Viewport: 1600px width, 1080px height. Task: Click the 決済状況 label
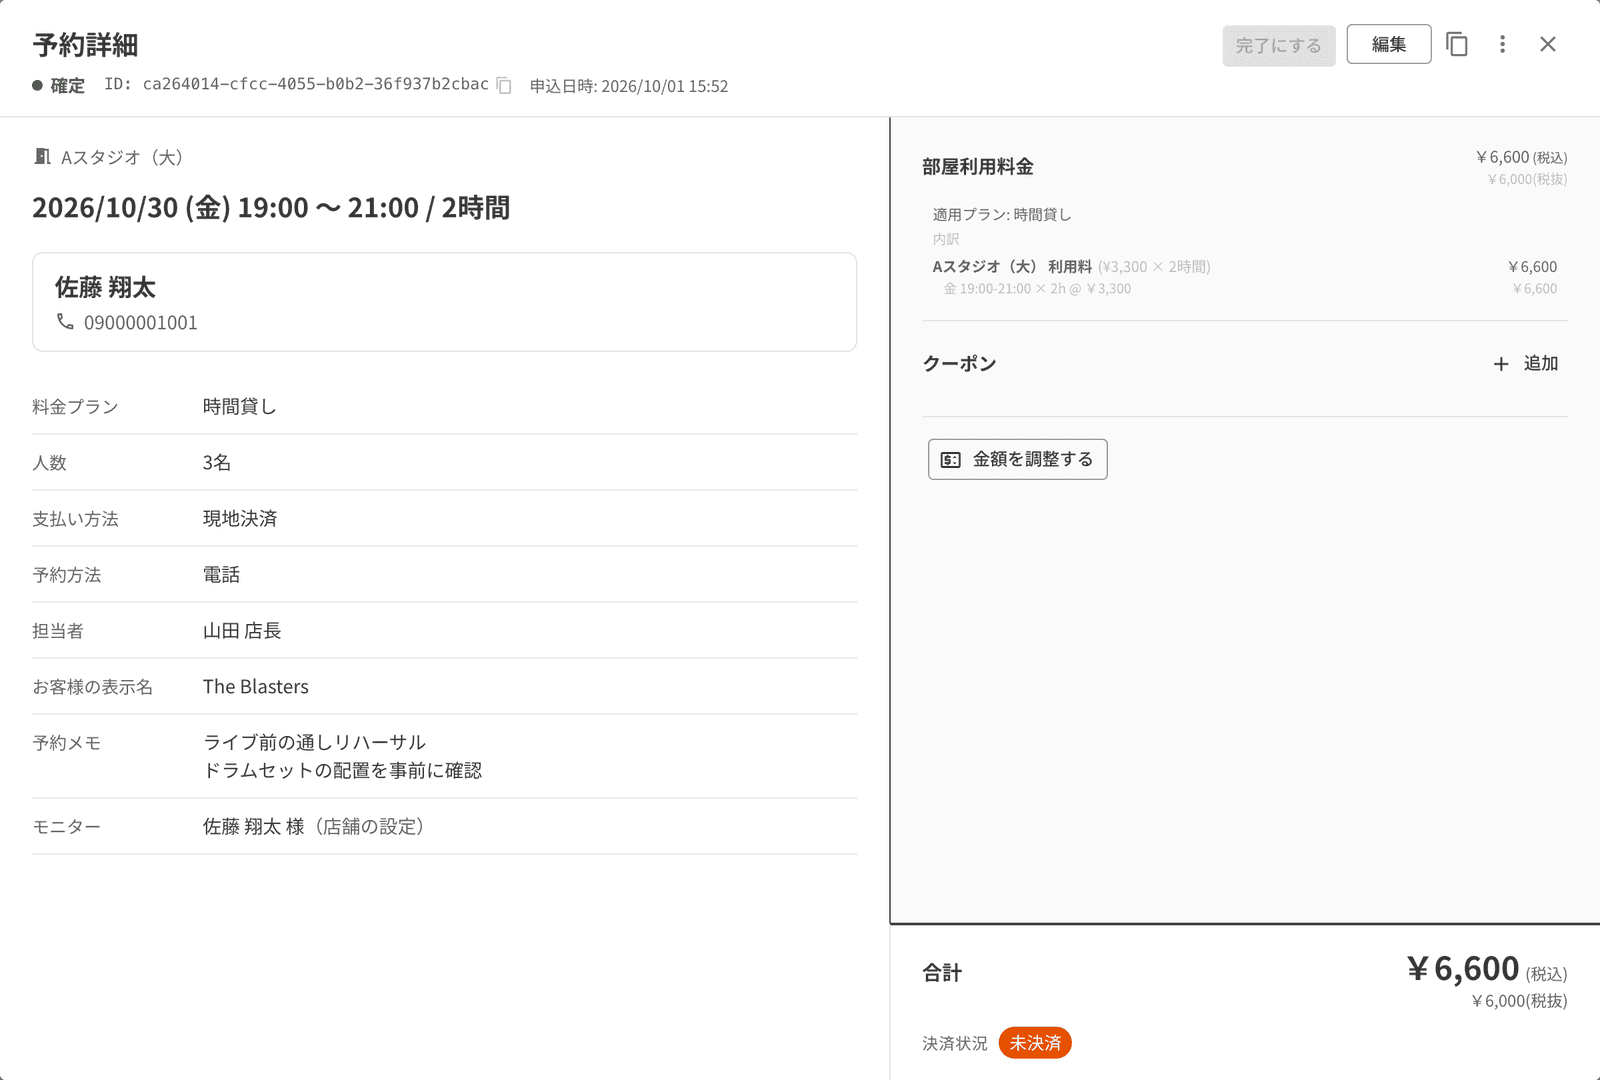click(955, 1043)
